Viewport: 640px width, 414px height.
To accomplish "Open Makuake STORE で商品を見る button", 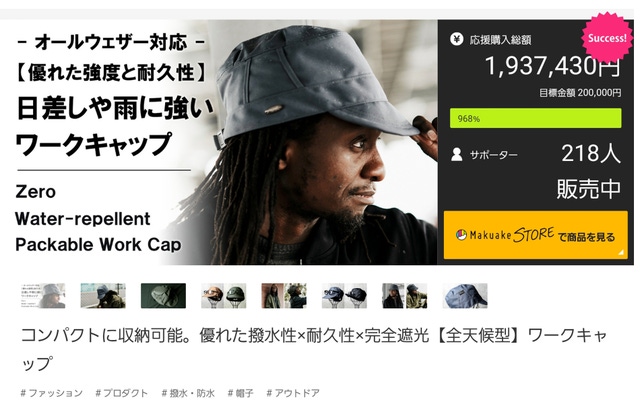I will (x=536, y=235).
